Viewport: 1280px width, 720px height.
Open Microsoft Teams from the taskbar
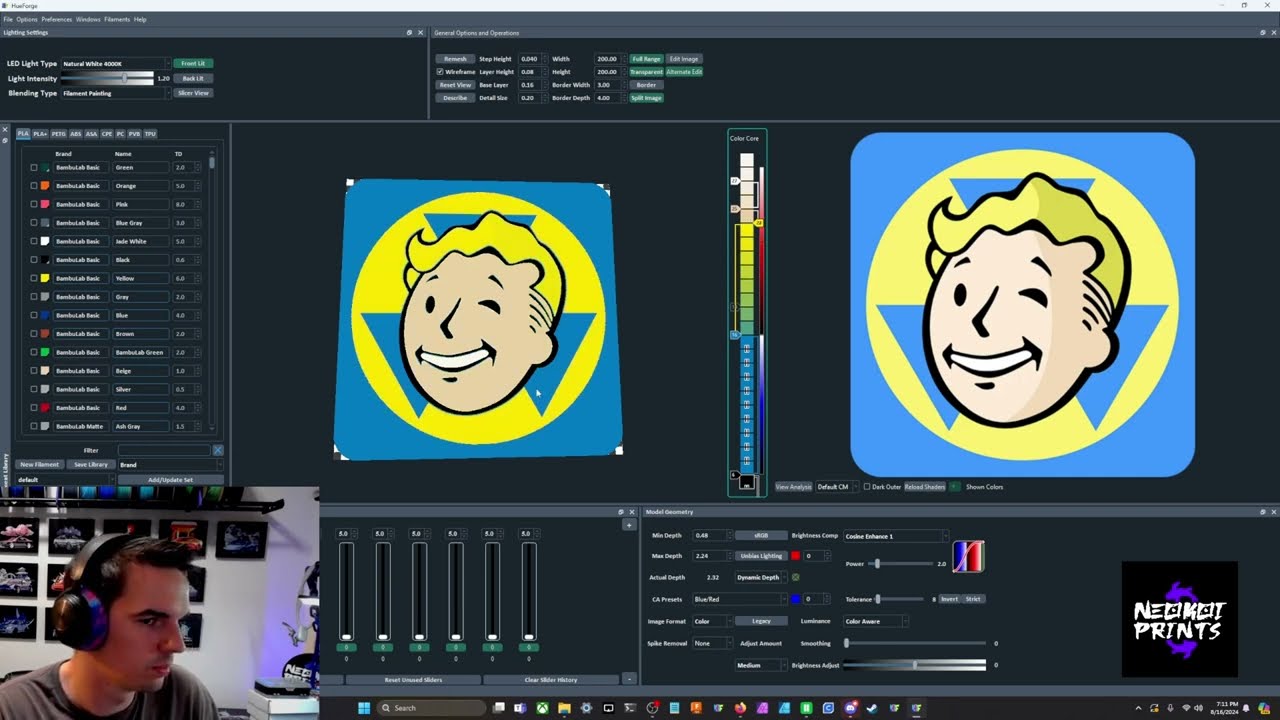pyautogui.click(x=521, y=708)
